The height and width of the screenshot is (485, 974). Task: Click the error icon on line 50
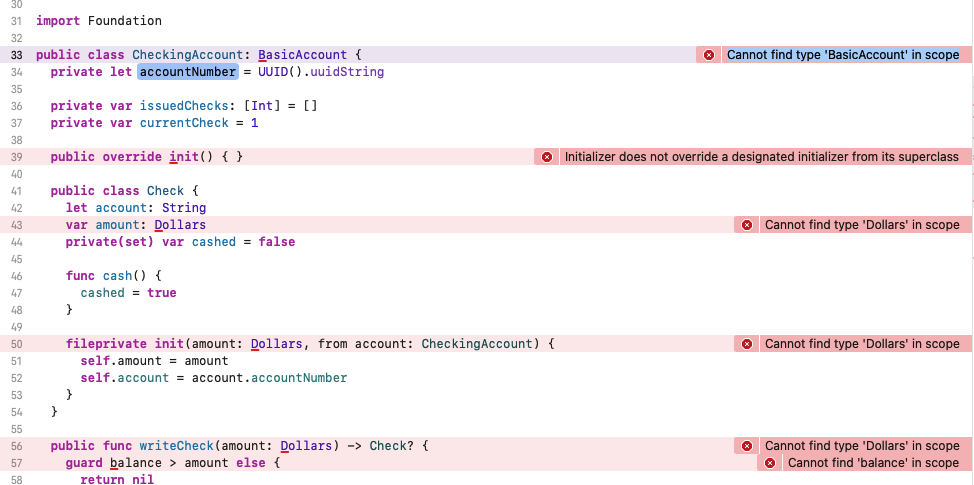(747, 344)
